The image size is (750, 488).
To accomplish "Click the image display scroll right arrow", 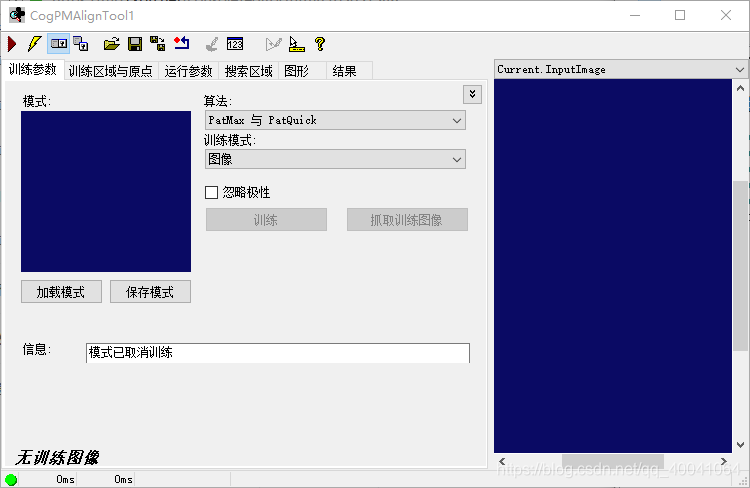I will 724,461.
